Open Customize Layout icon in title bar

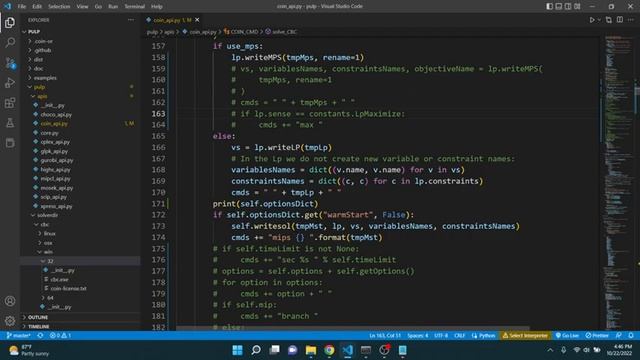(x=577, y=6)
